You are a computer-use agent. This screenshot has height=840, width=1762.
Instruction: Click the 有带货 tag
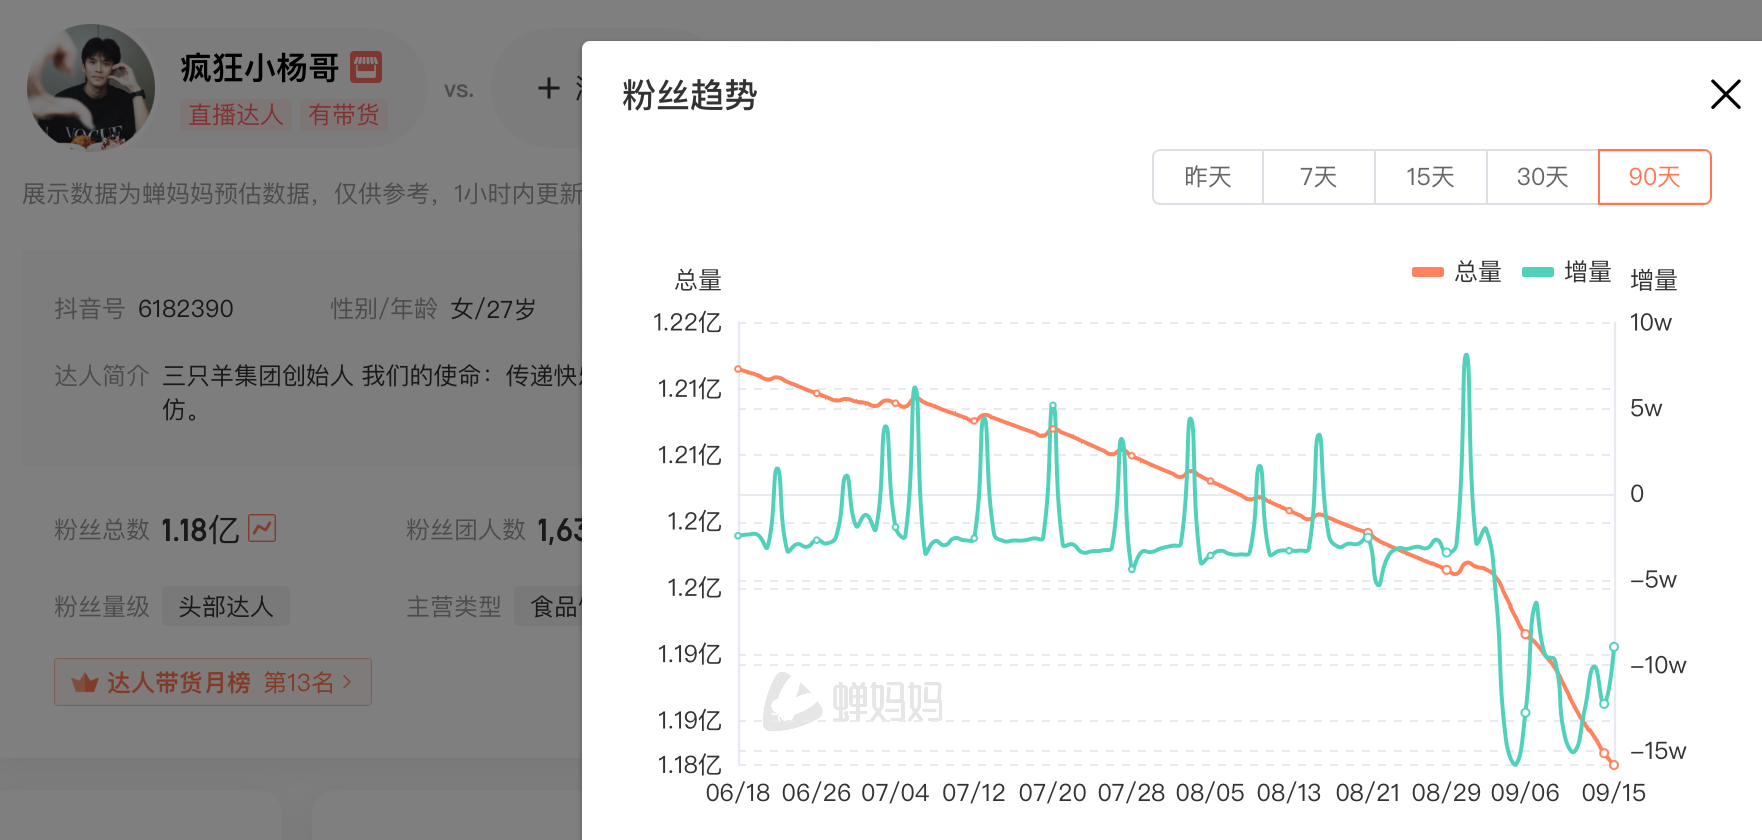coord(344,115)
